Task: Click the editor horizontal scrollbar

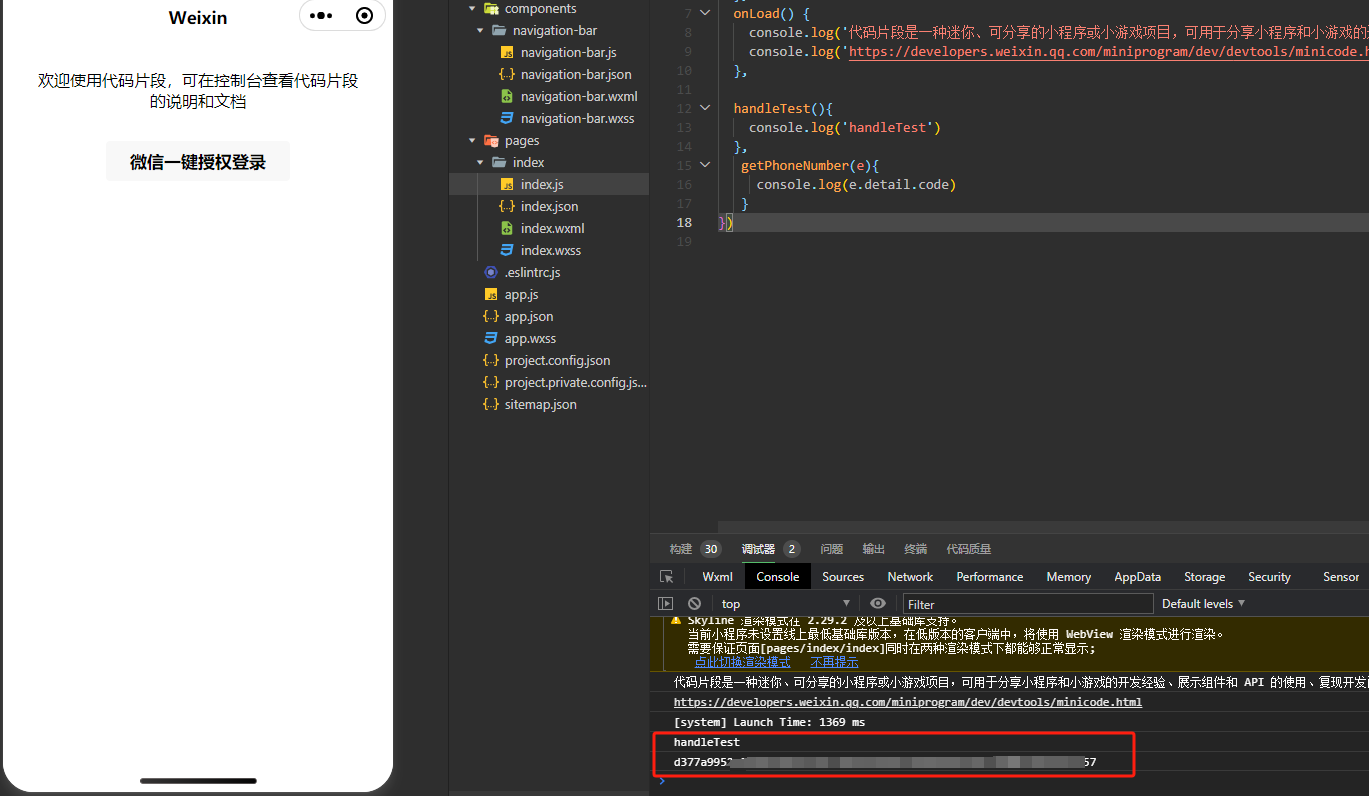Action: (x=1043, y=527)
